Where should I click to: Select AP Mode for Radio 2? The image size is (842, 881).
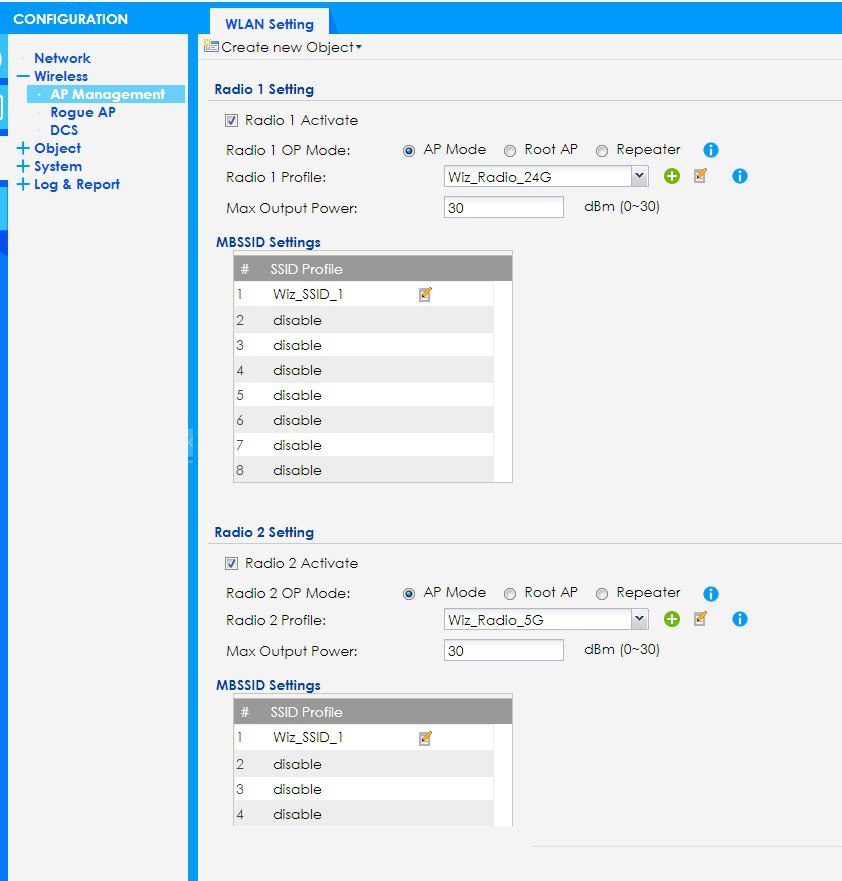[x=409, y=594]
